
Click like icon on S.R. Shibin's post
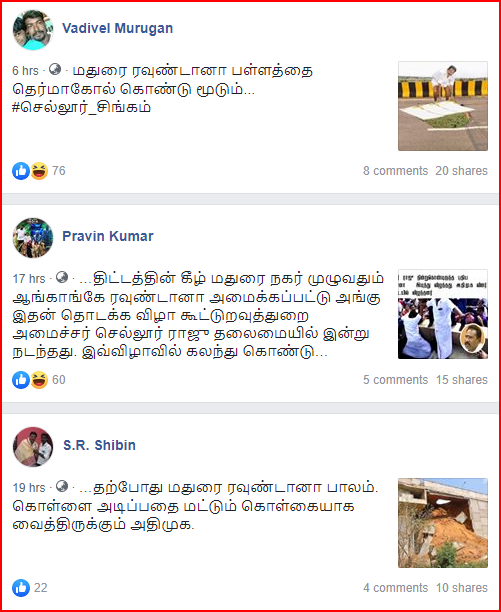pyautogui.click(x=21, y=588)
